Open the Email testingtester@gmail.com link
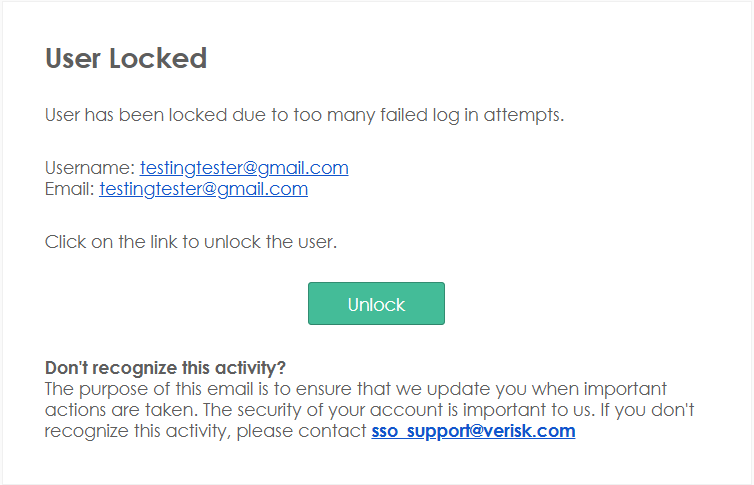 (203, 188)
